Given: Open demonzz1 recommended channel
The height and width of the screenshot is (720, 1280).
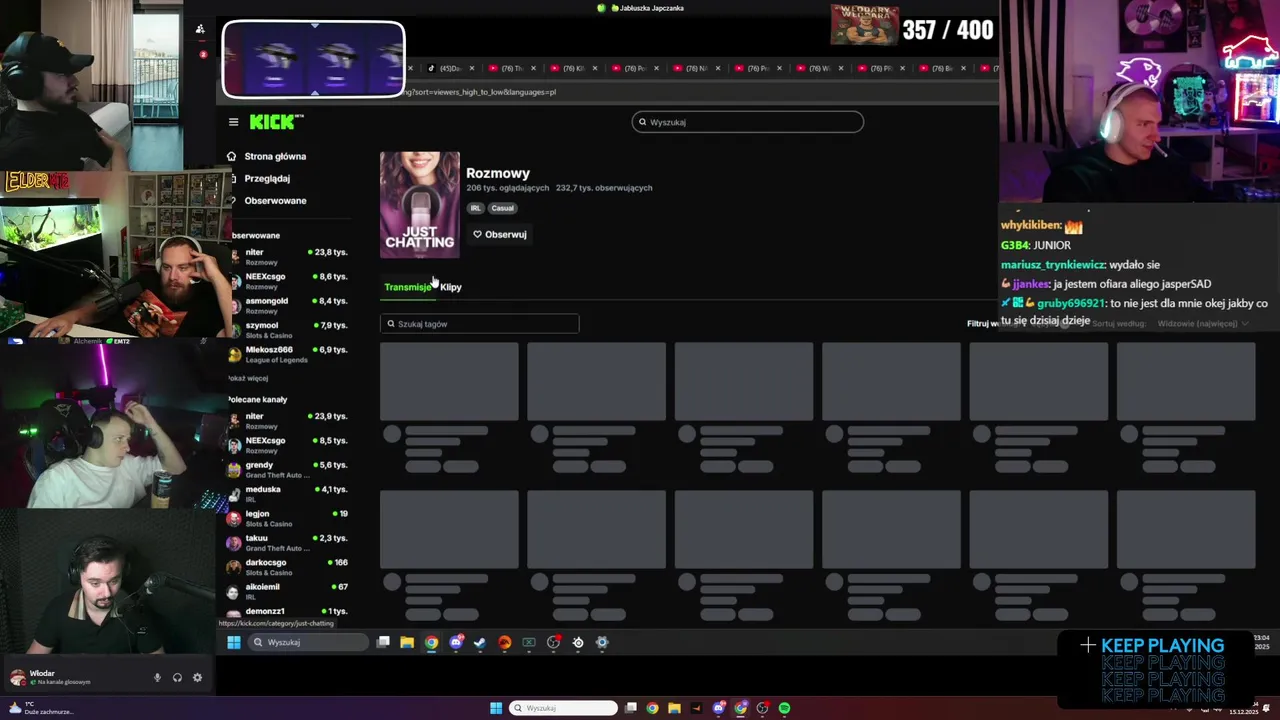Looking at the screenshot, I should [288, 613].
